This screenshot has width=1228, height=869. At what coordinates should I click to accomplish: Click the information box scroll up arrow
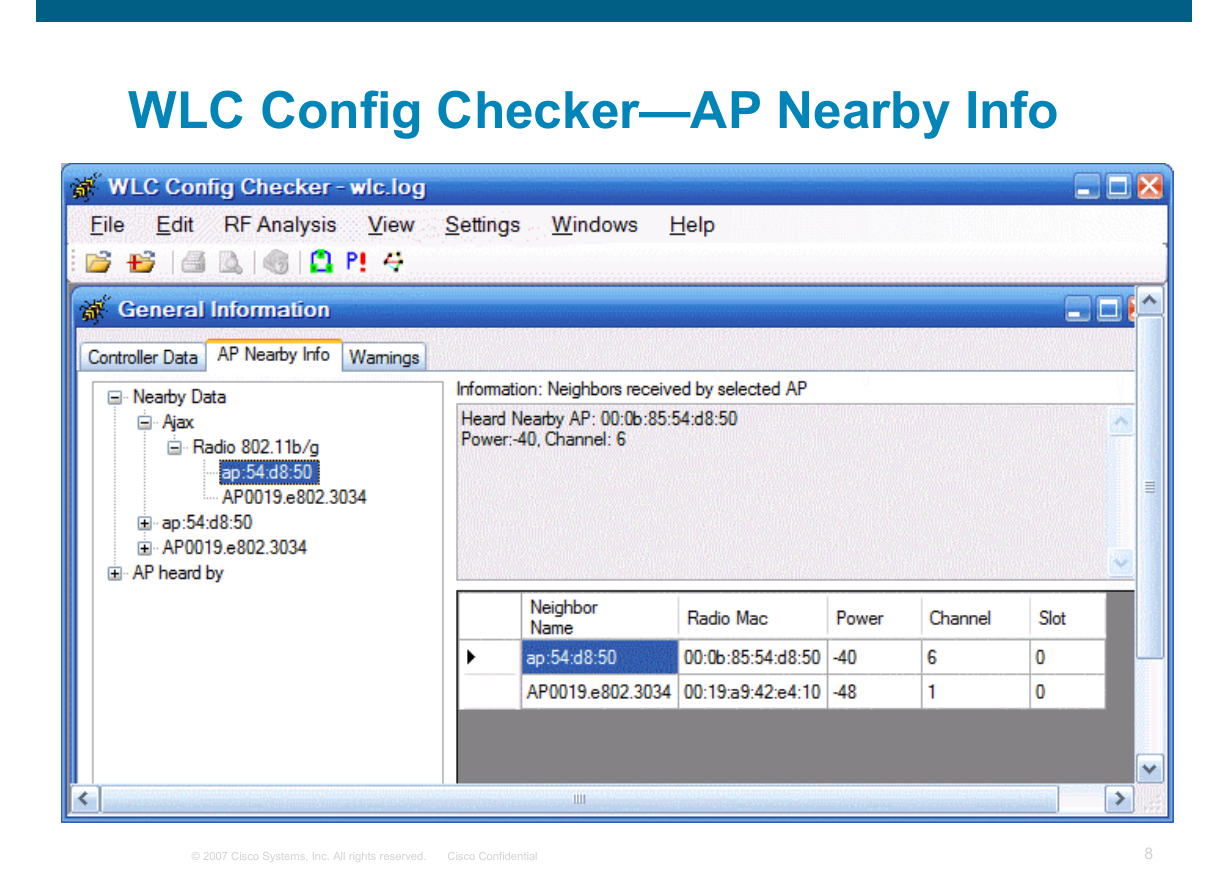click(1121, 421)
